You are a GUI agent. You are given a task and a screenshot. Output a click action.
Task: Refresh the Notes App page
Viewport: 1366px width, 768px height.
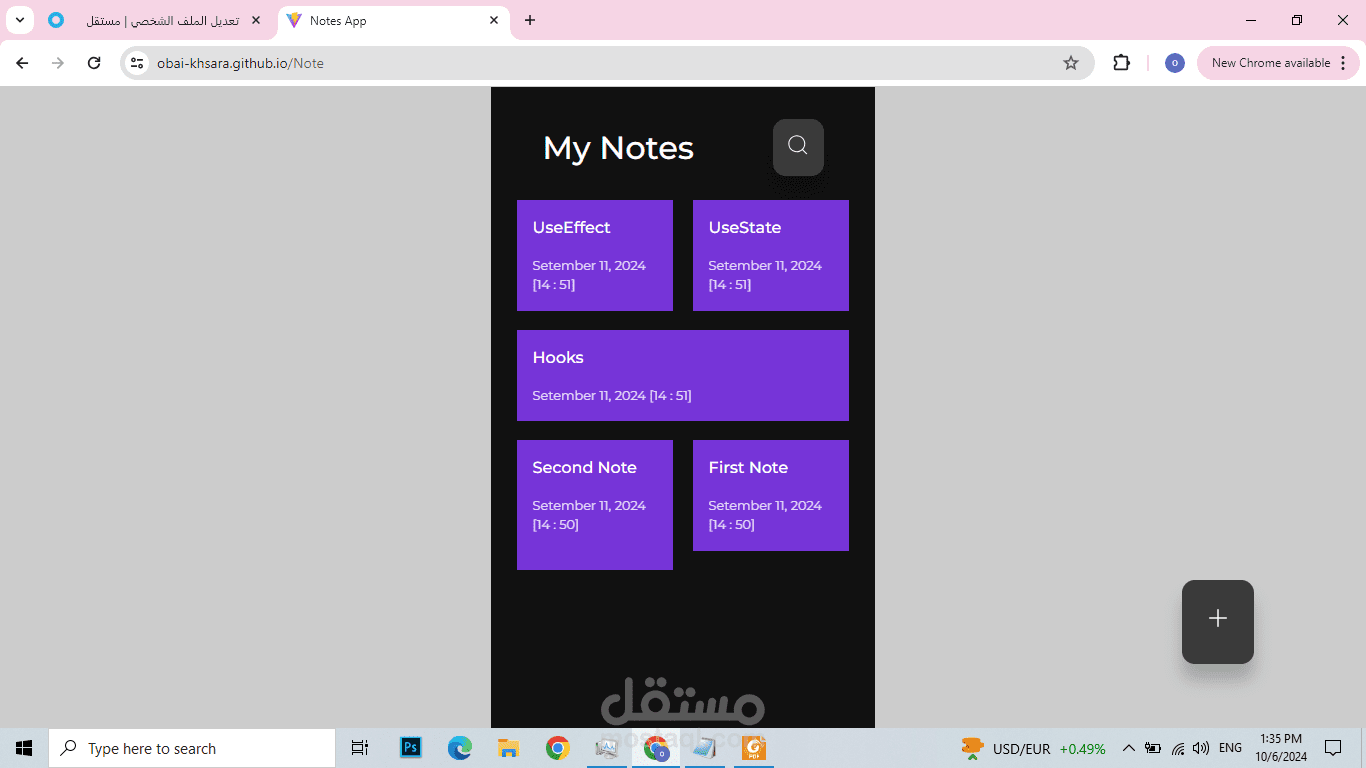pyautogui.click(x=93, y=62)
